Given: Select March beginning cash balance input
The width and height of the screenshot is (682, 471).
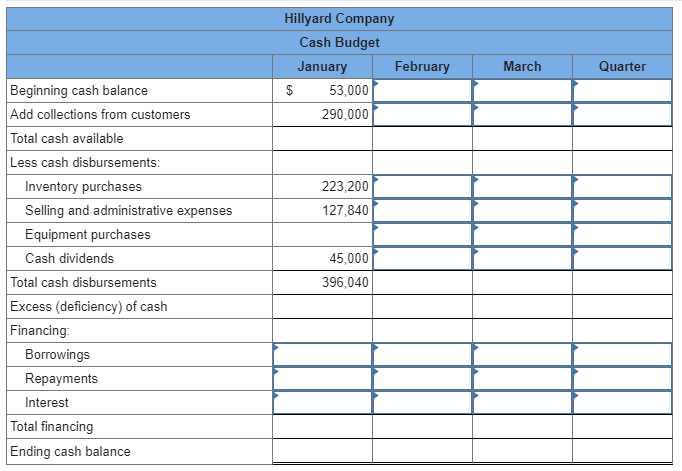Looking at the screenshot, I should [x=522, y=90].
